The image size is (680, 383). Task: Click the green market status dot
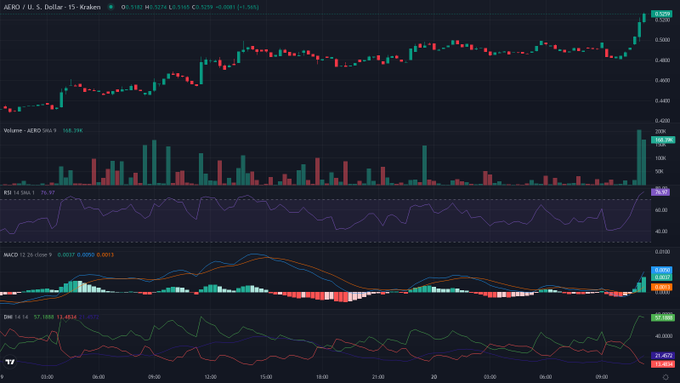point(111,7)
